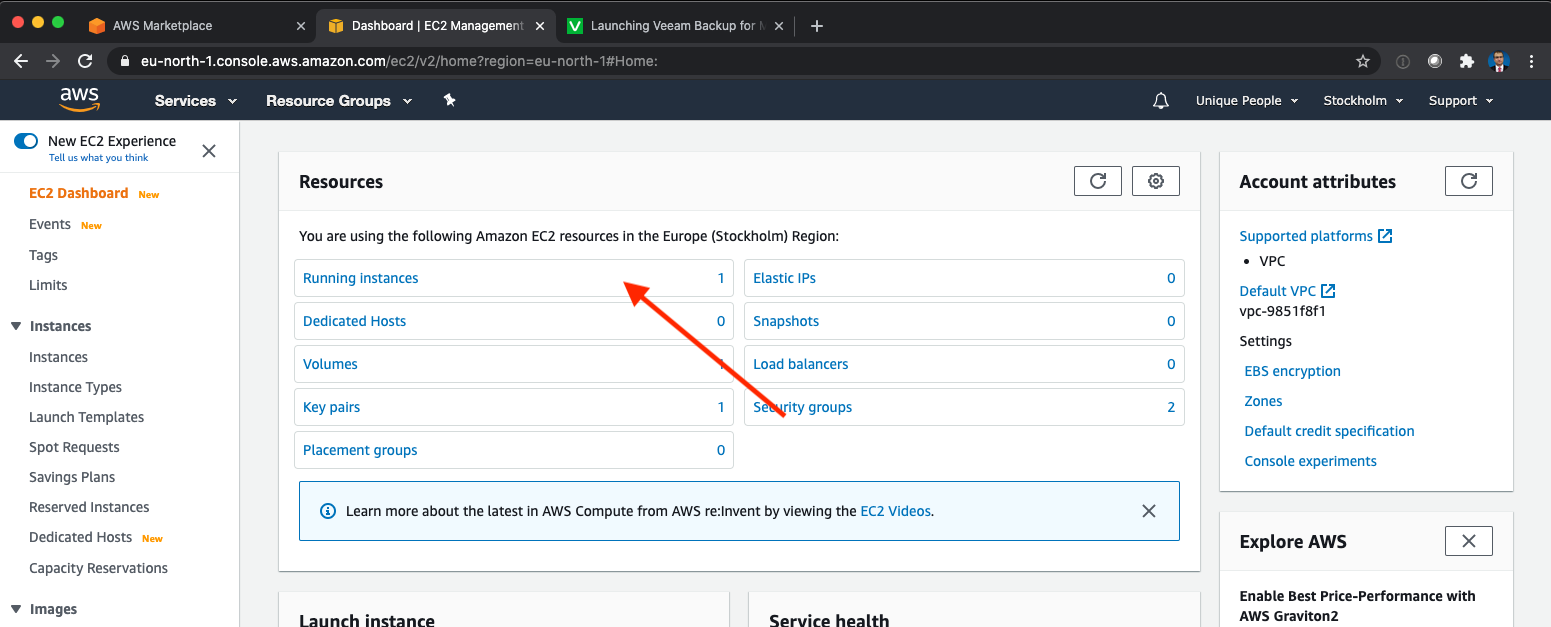Toggle the New EC2 Experience switch
Screen dimensions: 1551x627
coord(26,141)
